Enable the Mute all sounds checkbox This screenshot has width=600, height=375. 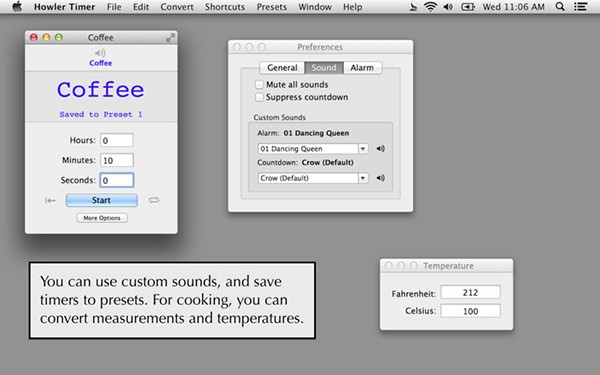(x=259, y=85)
